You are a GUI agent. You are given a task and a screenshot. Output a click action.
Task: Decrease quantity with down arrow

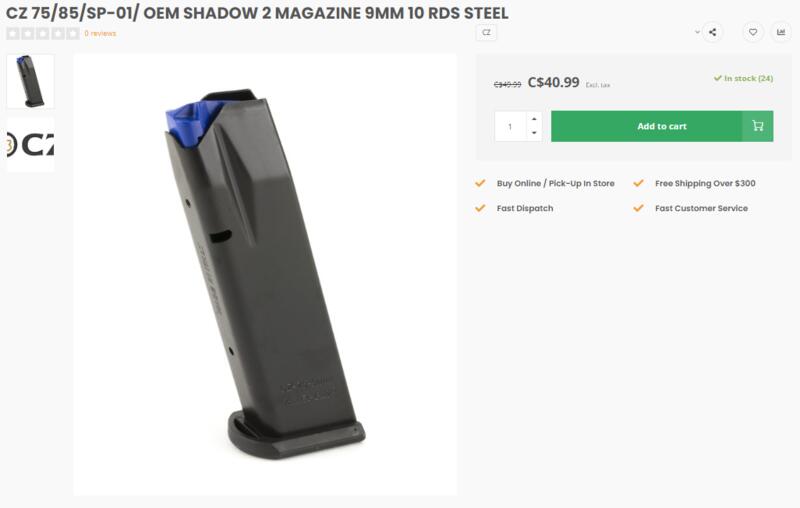534,133
